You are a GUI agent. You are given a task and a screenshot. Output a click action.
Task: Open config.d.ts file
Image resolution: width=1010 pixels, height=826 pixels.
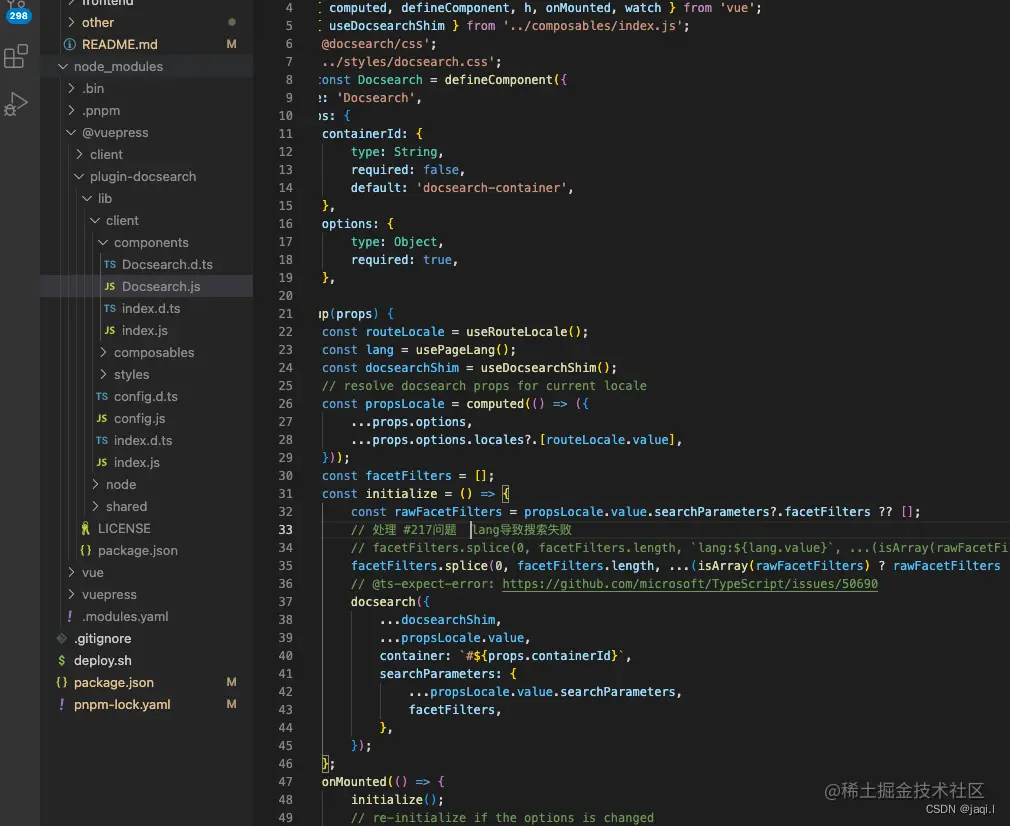coord(146,397)
